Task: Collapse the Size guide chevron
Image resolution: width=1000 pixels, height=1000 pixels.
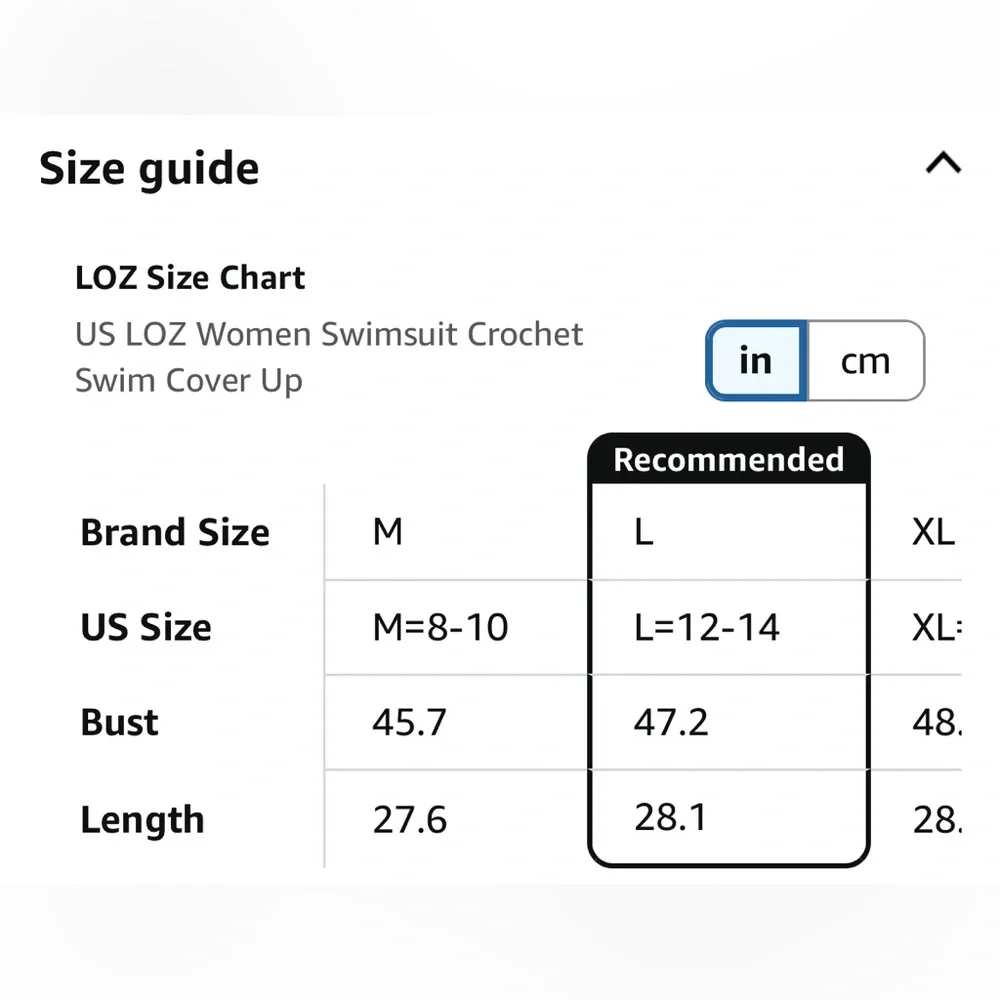Action: click(943, 163)
